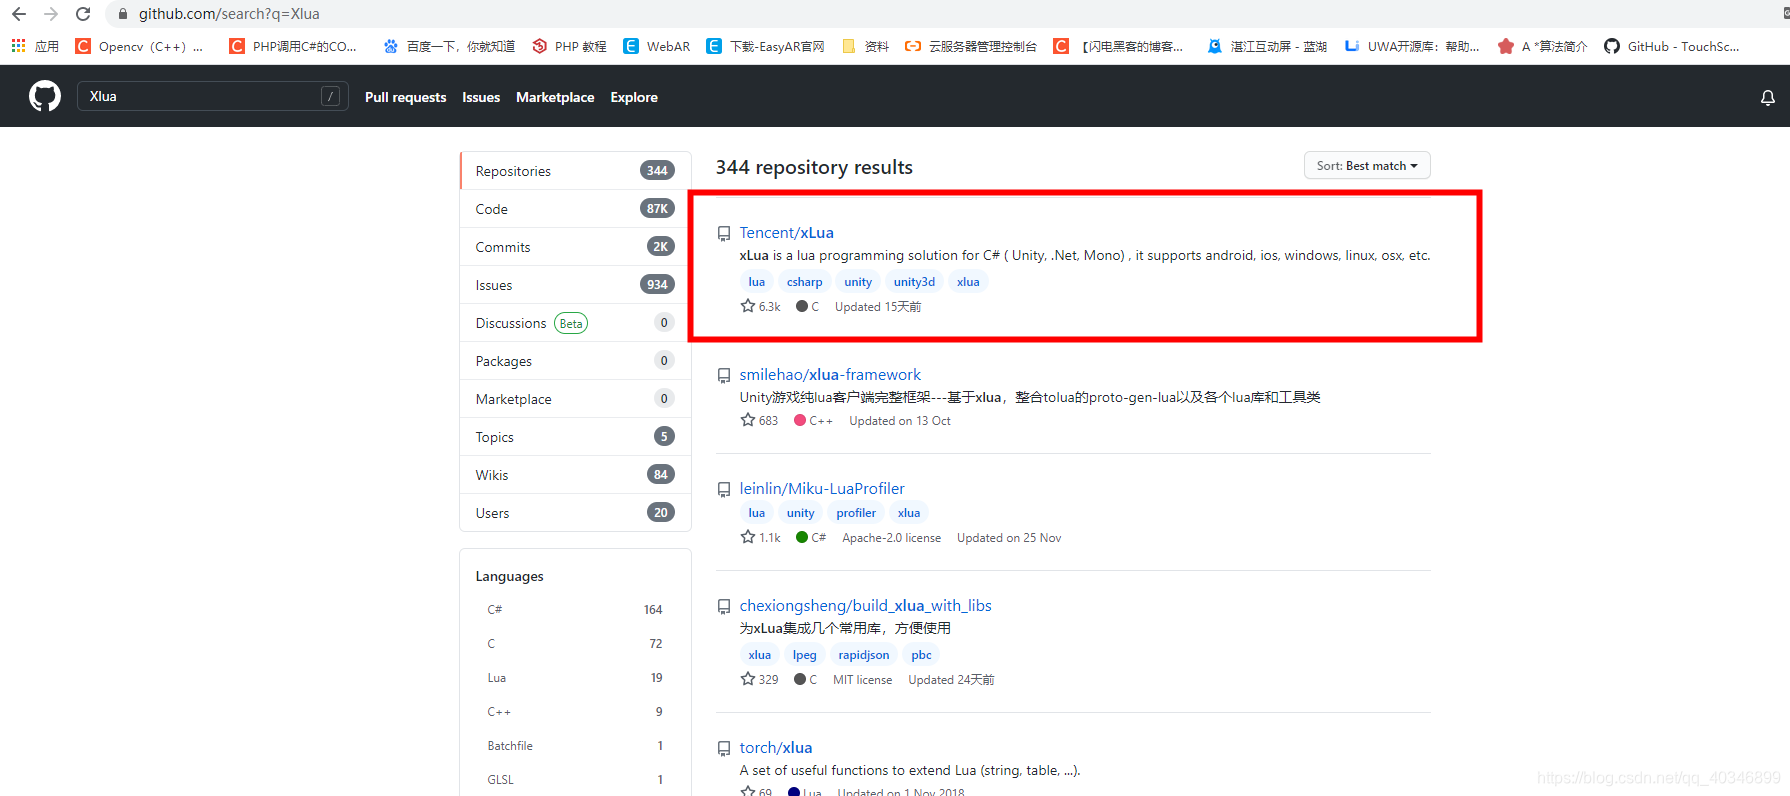Viewport: 1790px width, 796px height.
Task: Reload the page with the refresh icon
Action: click(83, 14)
